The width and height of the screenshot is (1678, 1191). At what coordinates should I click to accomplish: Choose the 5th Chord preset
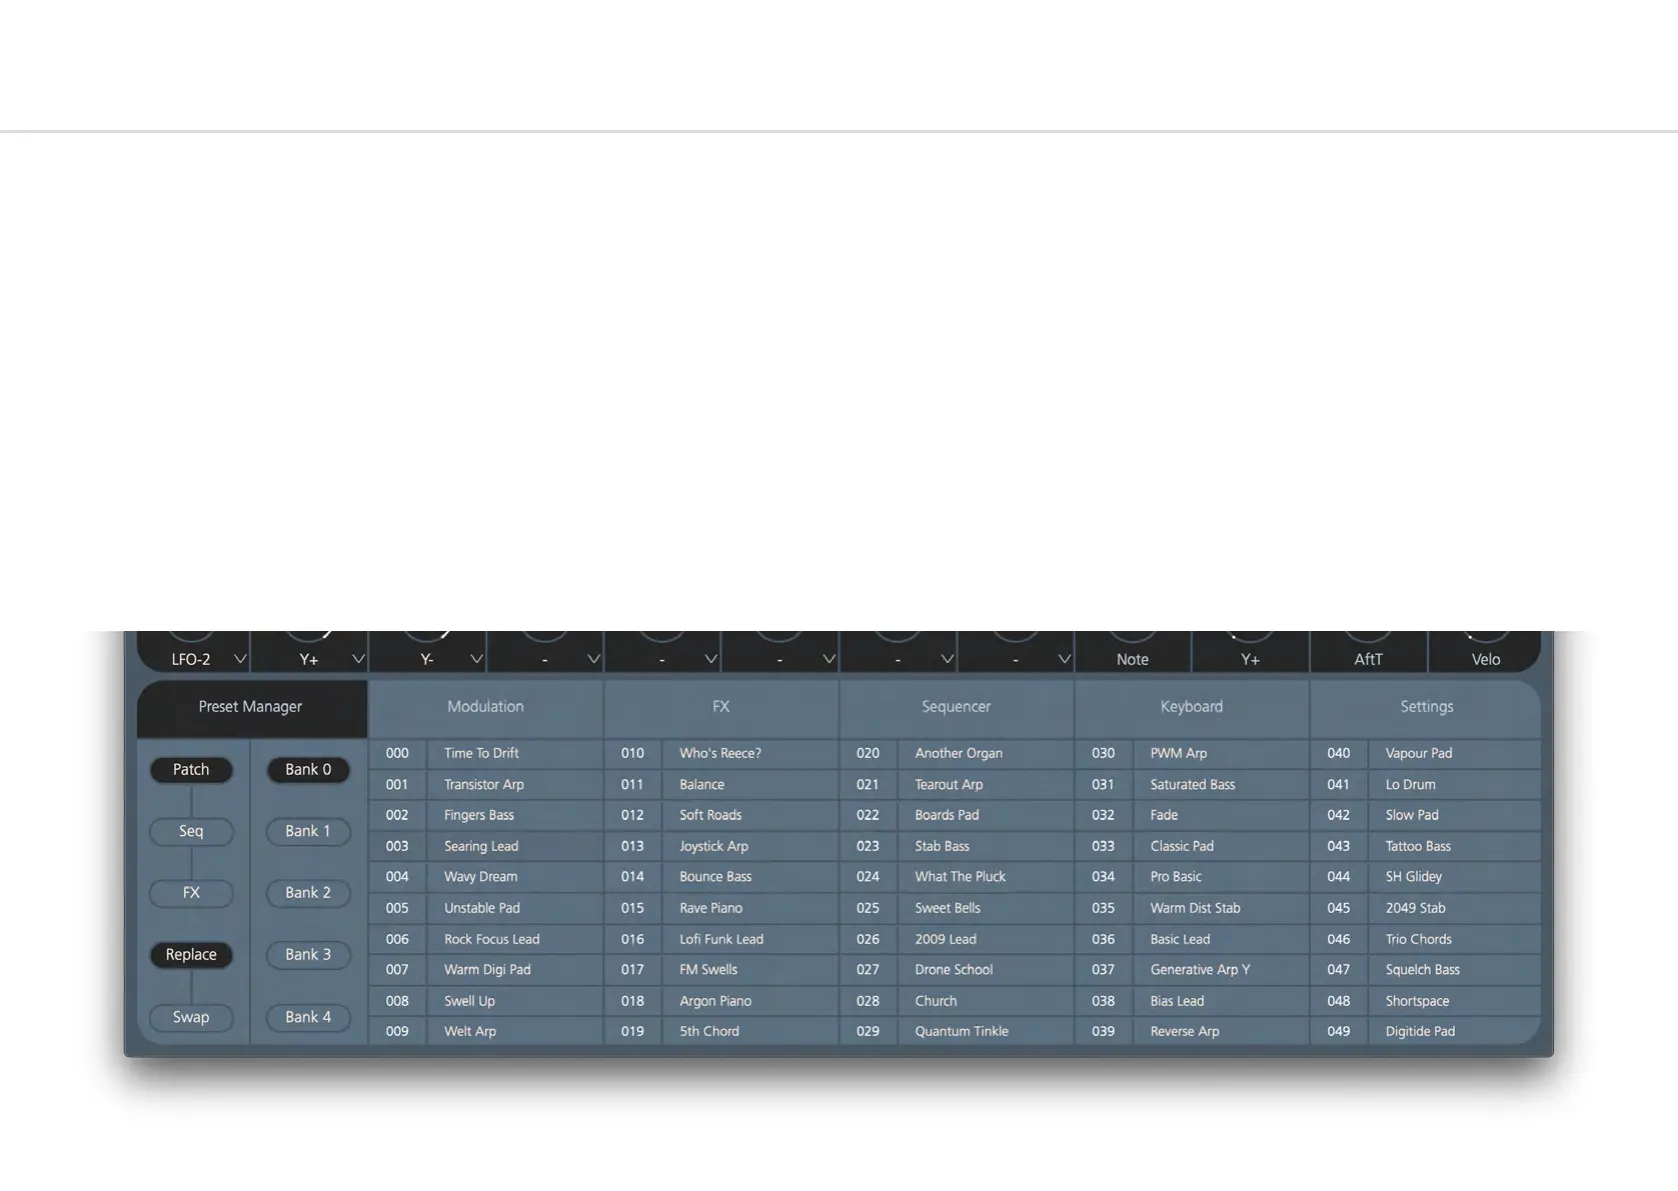point(721,1031)
